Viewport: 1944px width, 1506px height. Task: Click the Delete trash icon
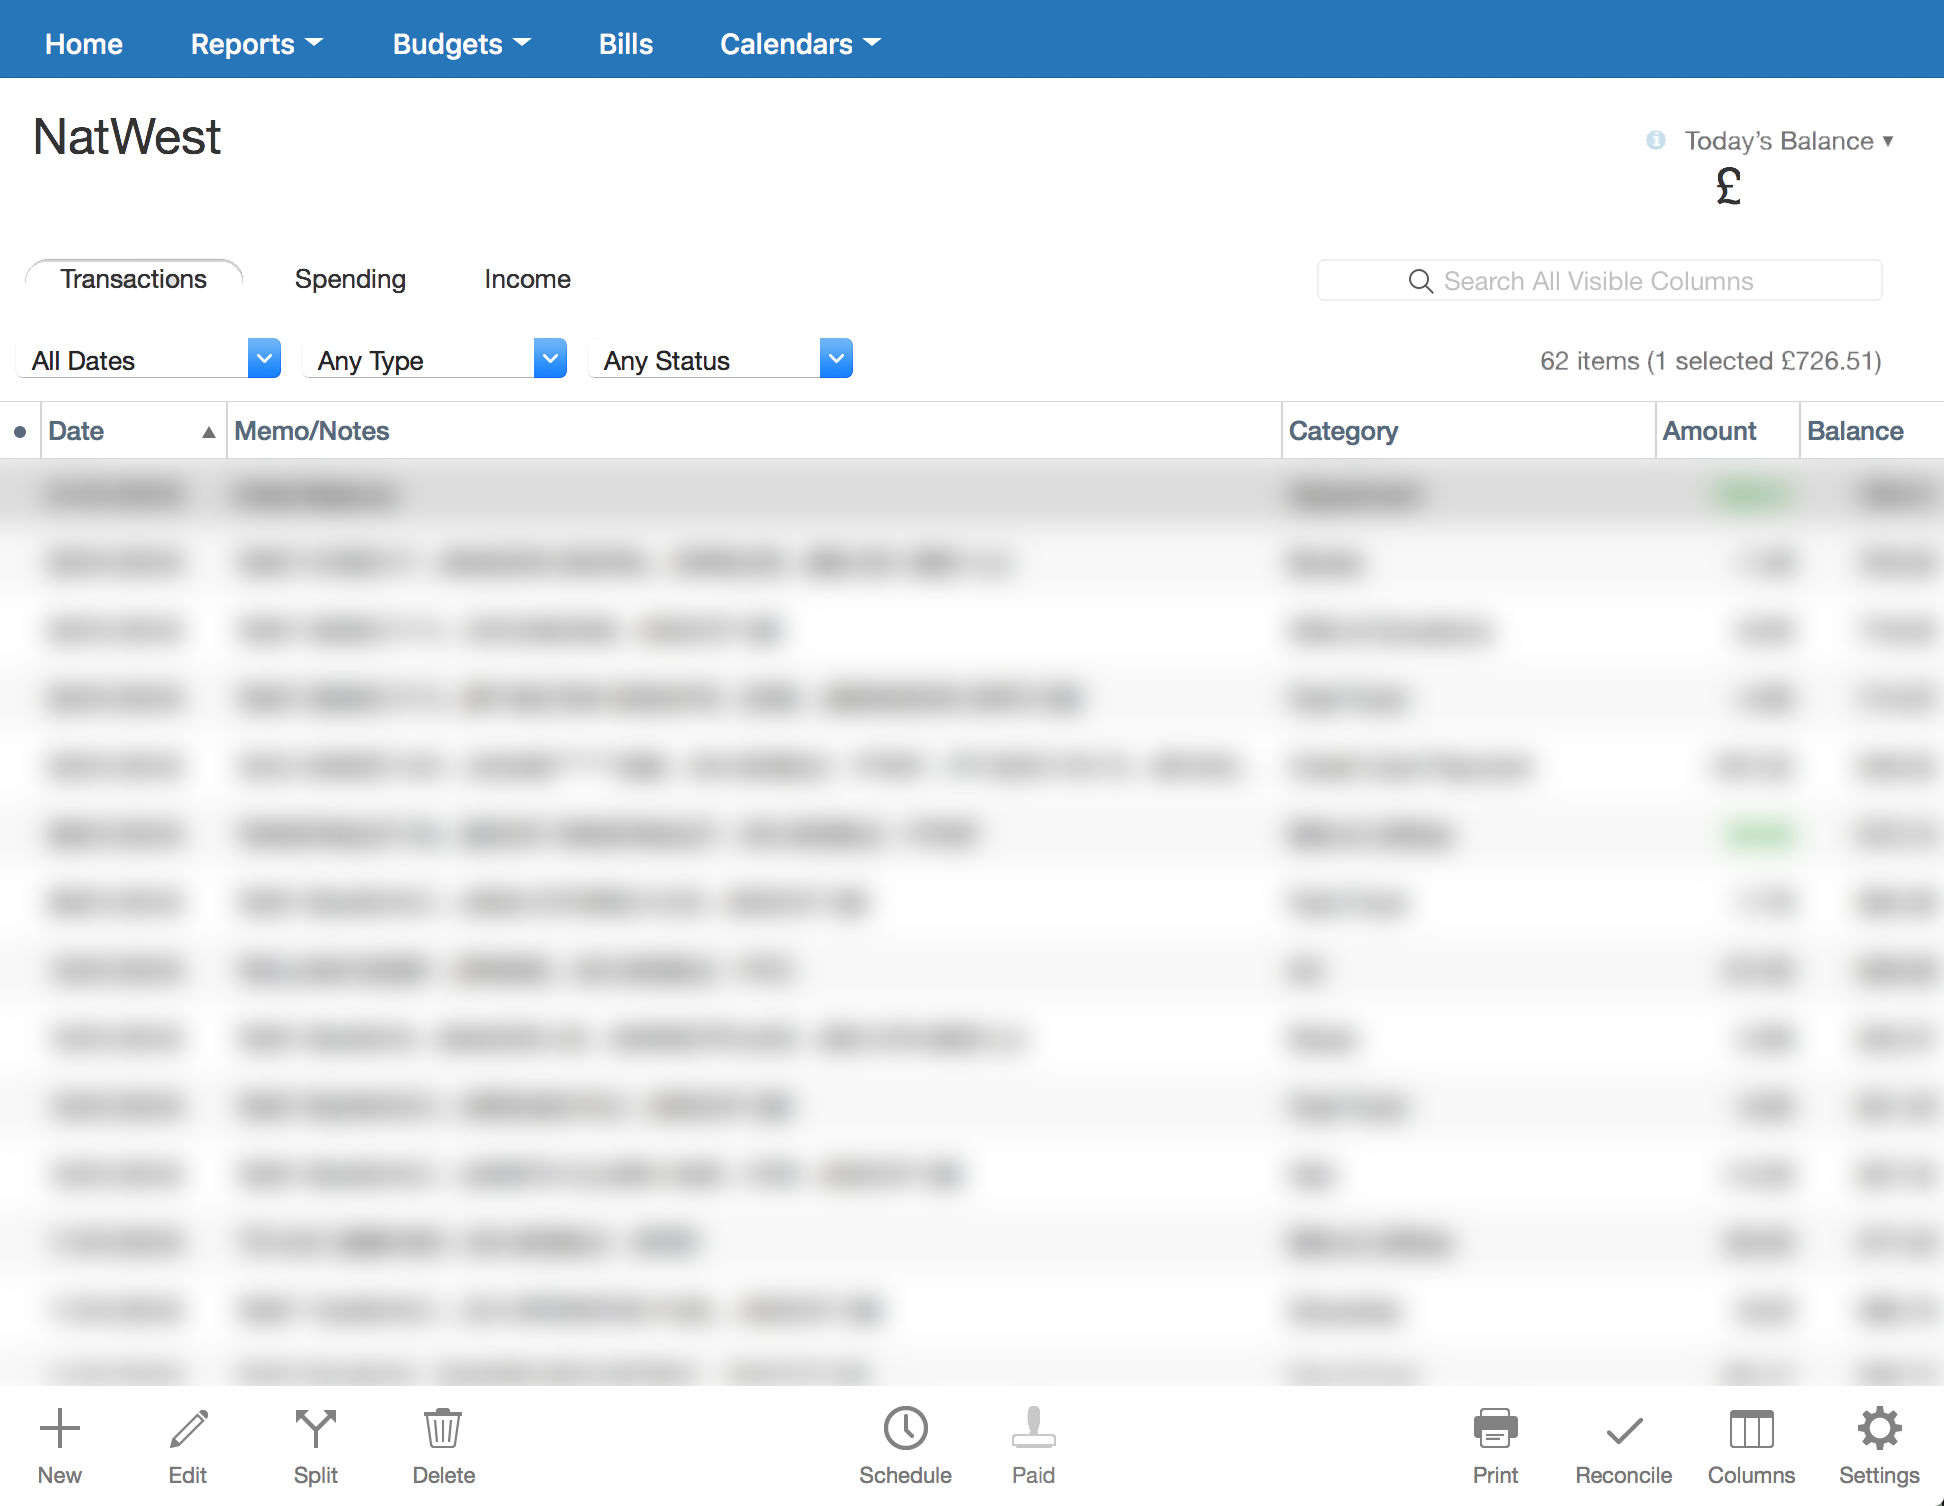443,1428
